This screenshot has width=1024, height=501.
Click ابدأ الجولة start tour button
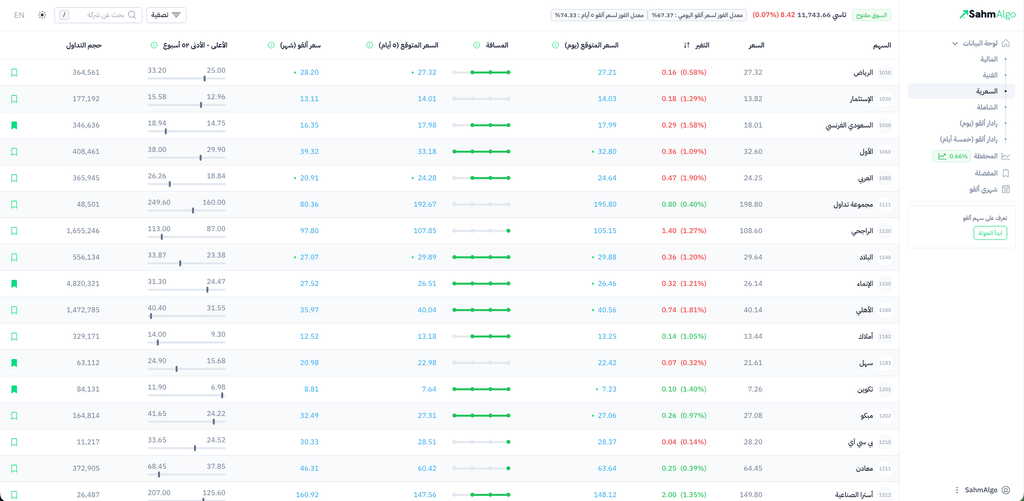coord(990,233)
